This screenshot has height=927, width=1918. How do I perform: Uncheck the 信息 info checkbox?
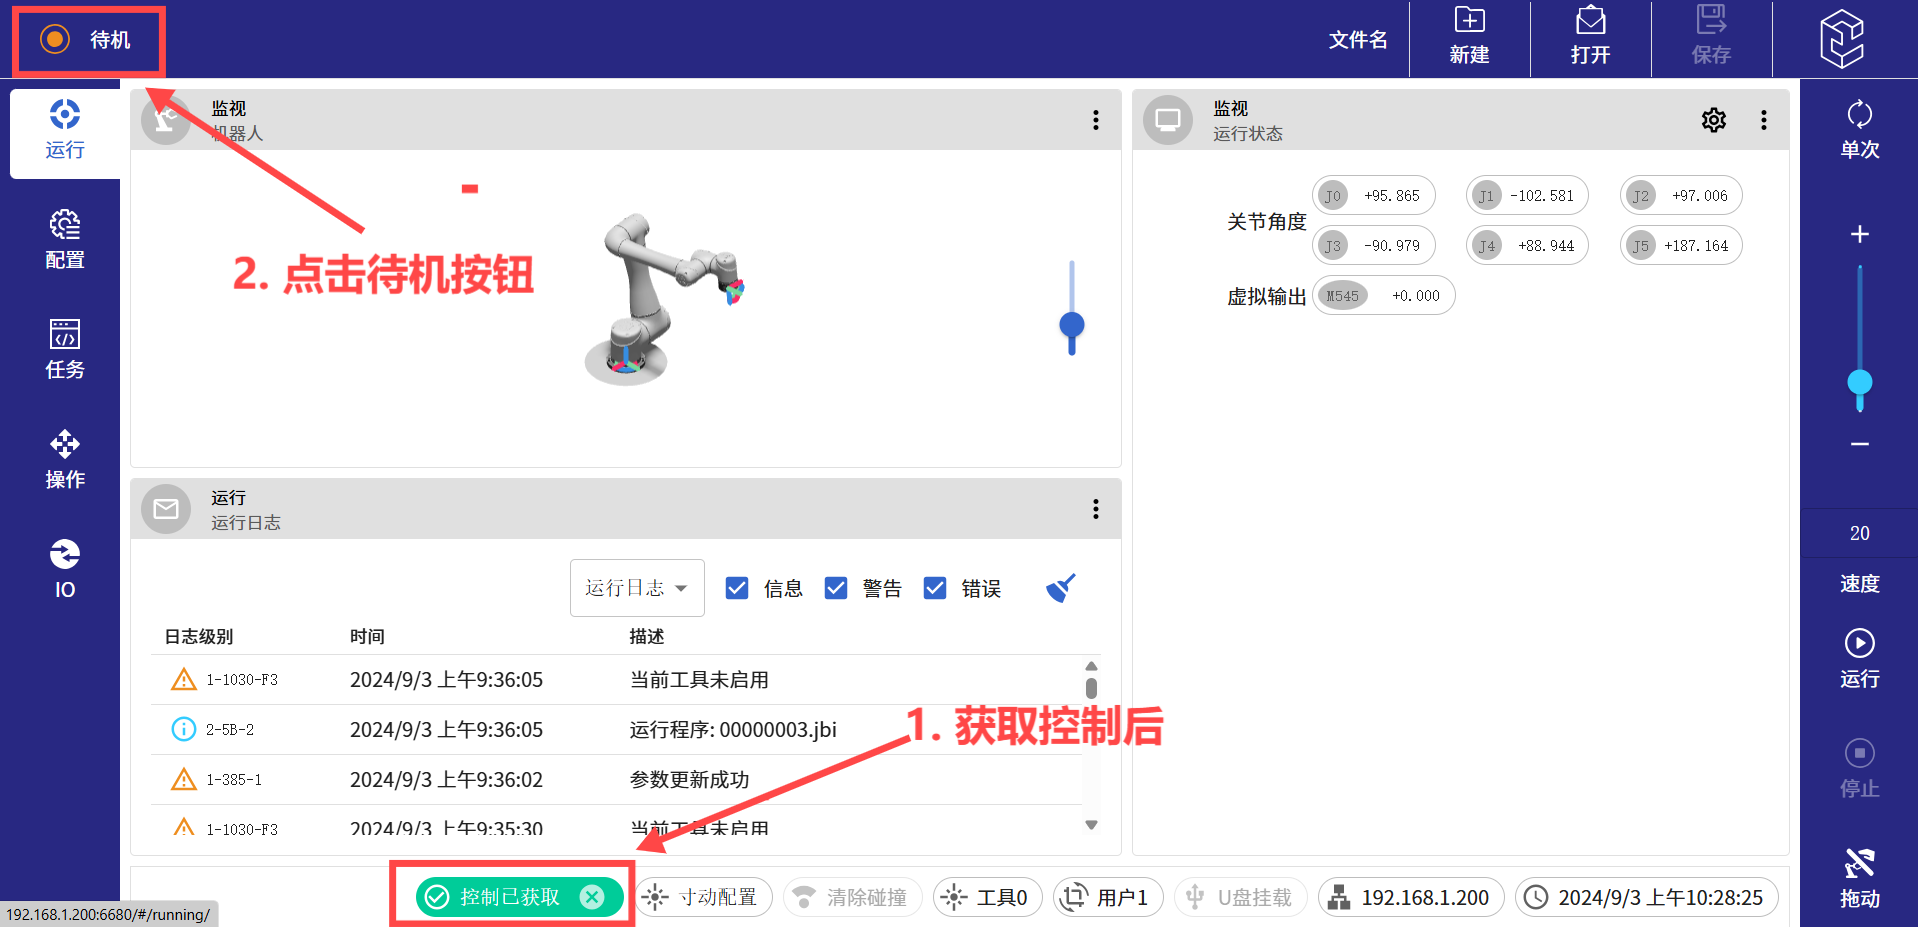tap(737, 588)
